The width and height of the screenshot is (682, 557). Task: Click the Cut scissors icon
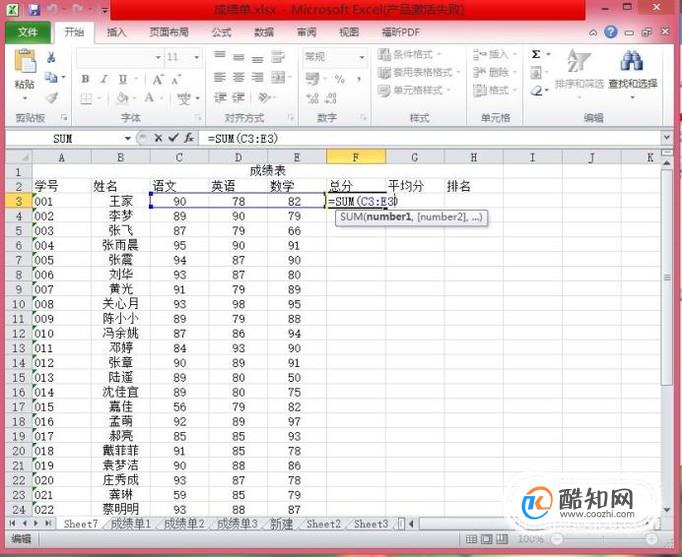[x=51, y=57]
